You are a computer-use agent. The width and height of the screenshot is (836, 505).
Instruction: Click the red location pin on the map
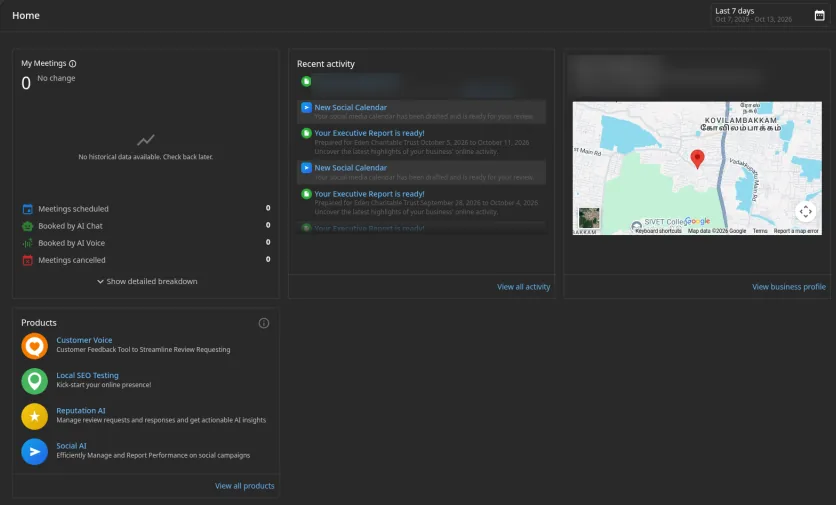click(697, 159)
